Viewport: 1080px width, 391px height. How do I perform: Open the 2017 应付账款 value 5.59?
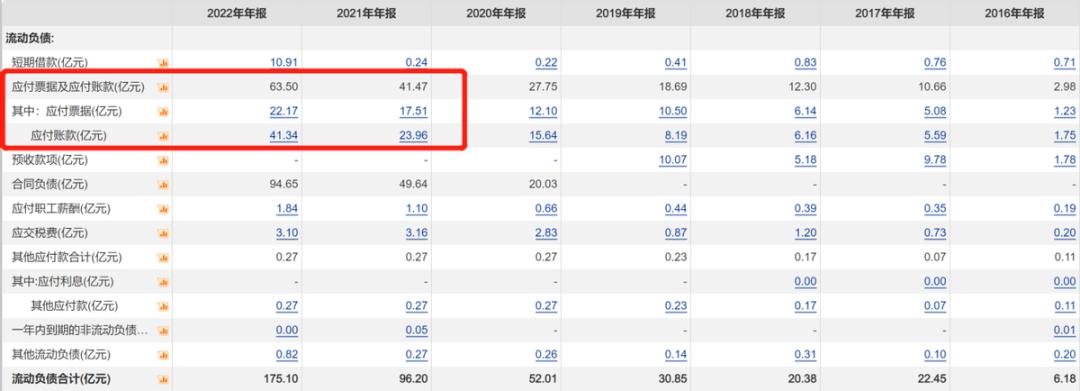pyautogui.click(x=935, y=136)
